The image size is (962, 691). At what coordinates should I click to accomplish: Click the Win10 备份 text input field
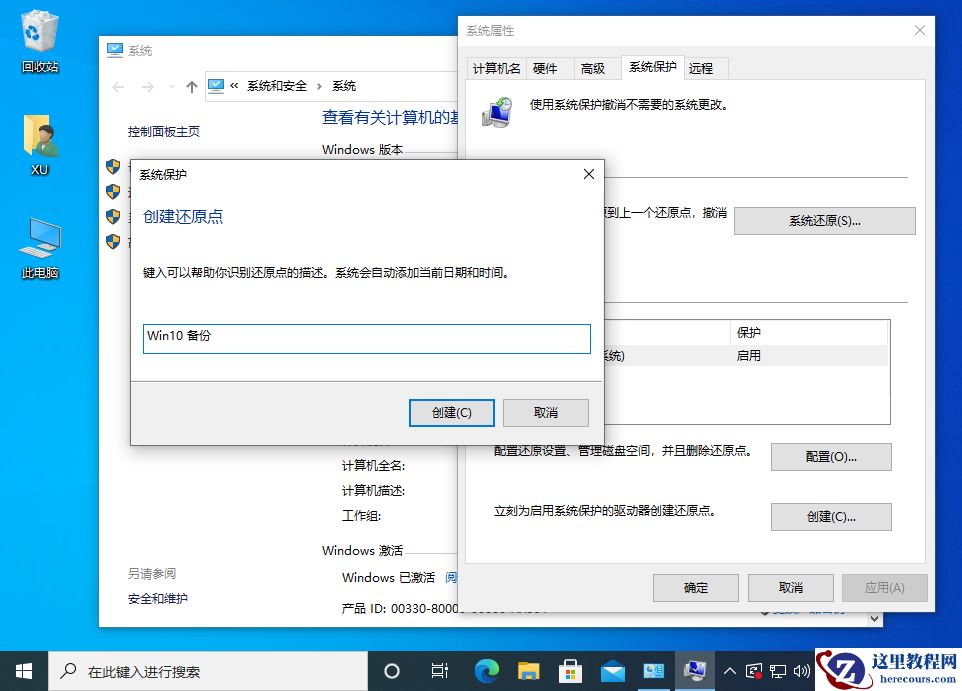pos(365,338)
